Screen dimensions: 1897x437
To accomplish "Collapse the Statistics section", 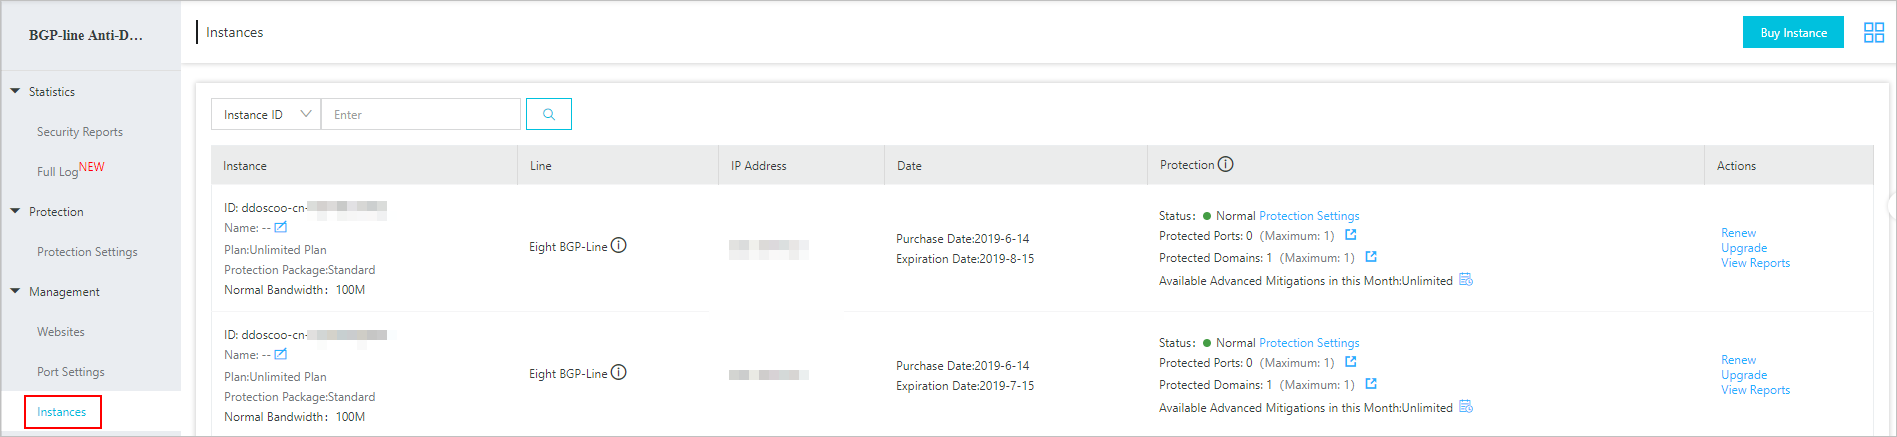I will pos(15,91).
